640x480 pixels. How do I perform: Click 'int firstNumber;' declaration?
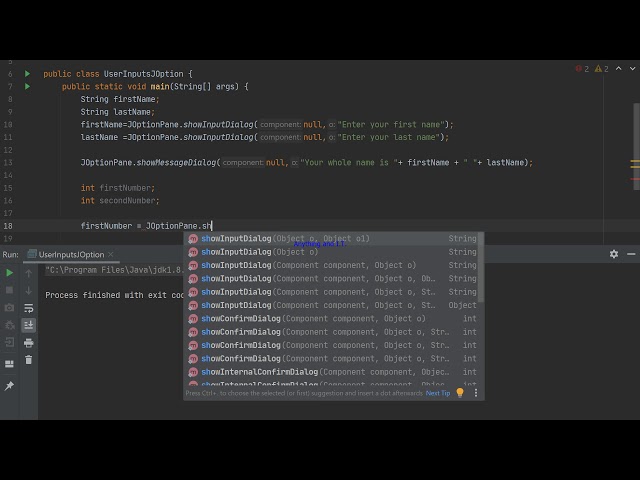click(118, 188)
